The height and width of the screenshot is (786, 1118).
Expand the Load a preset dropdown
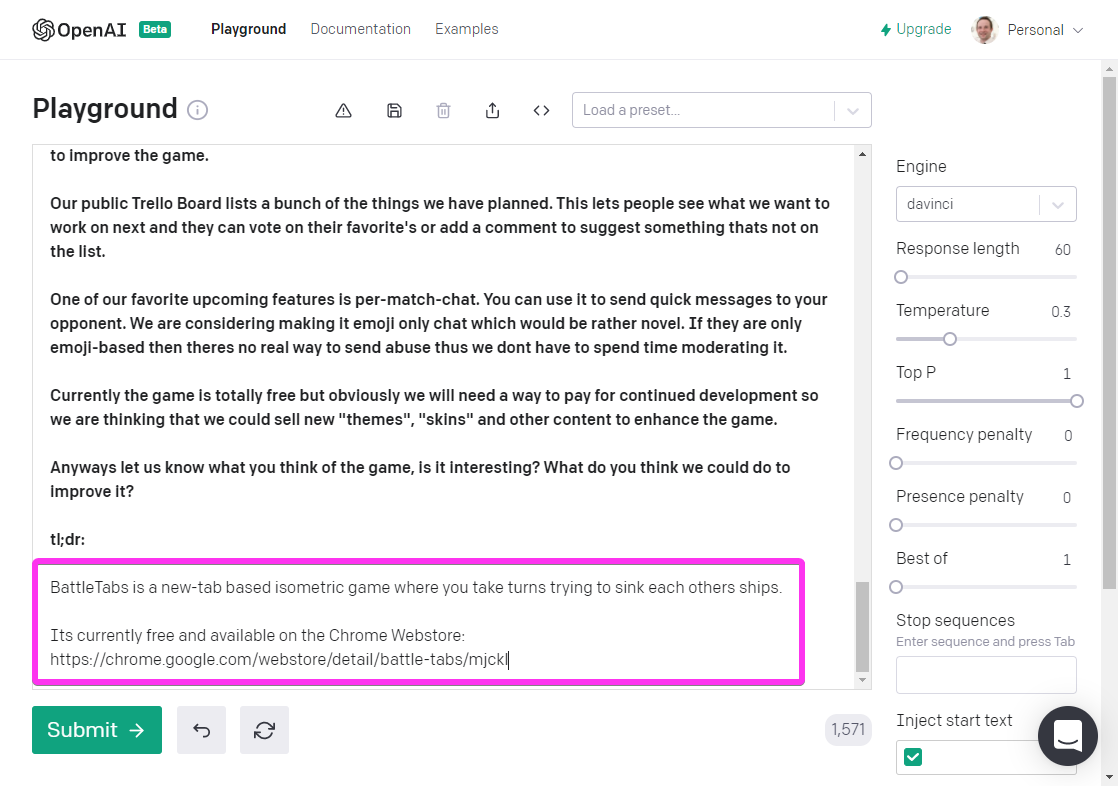(852, 110)
